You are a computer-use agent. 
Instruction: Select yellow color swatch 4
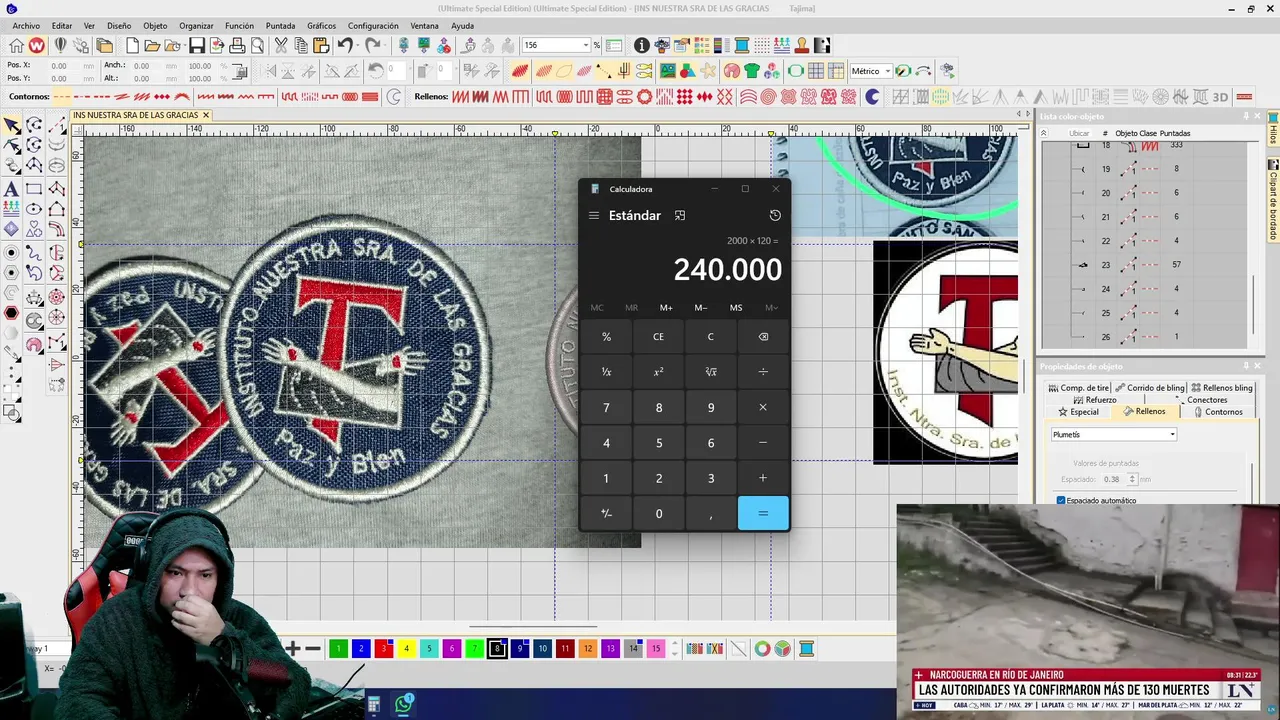(406, 649)
